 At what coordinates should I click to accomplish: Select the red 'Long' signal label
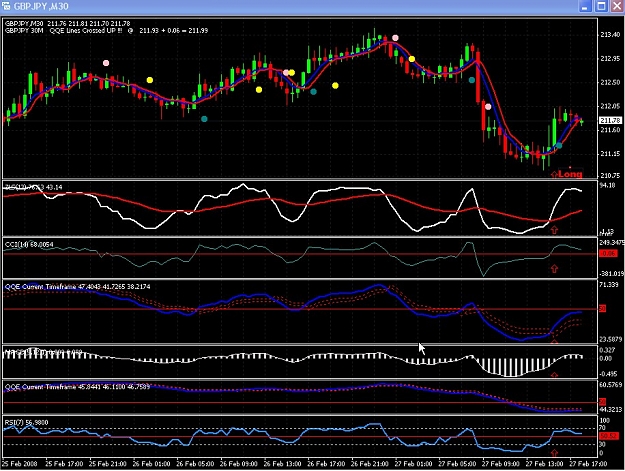pos(570,174)
